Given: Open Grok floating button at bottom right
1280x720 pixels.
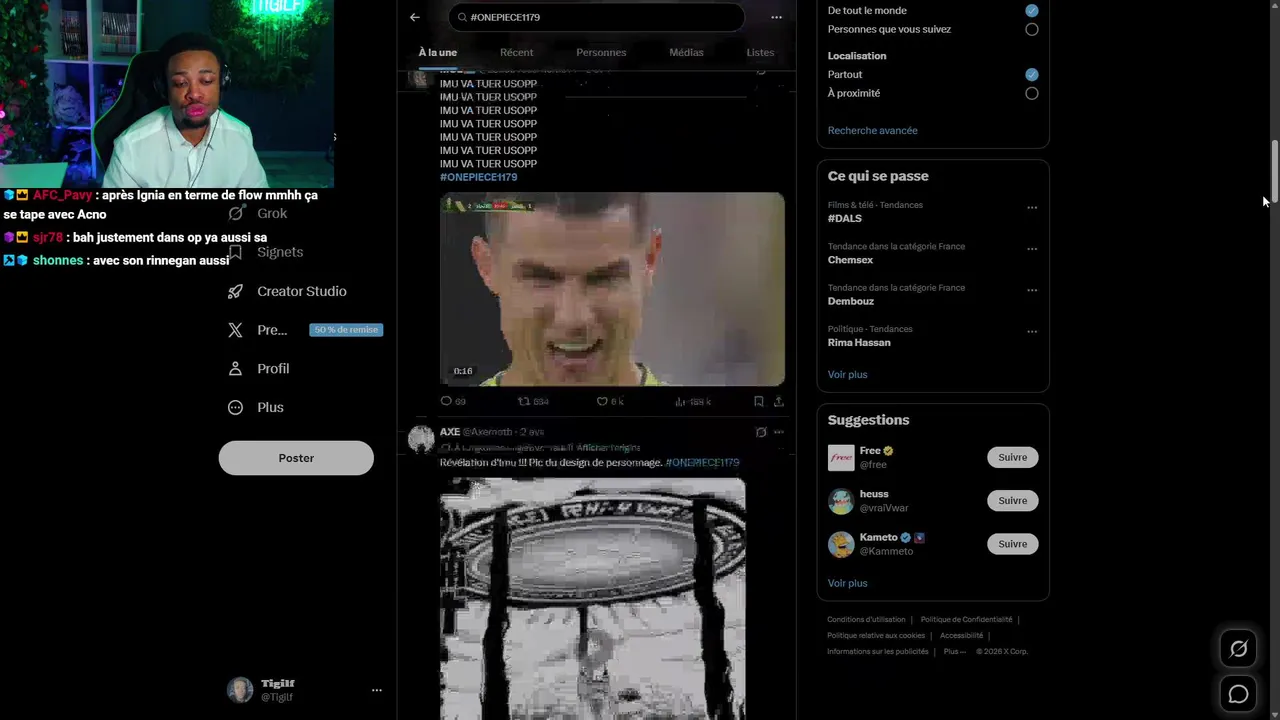Looking at the screenshot, I should click(1238, 649).
